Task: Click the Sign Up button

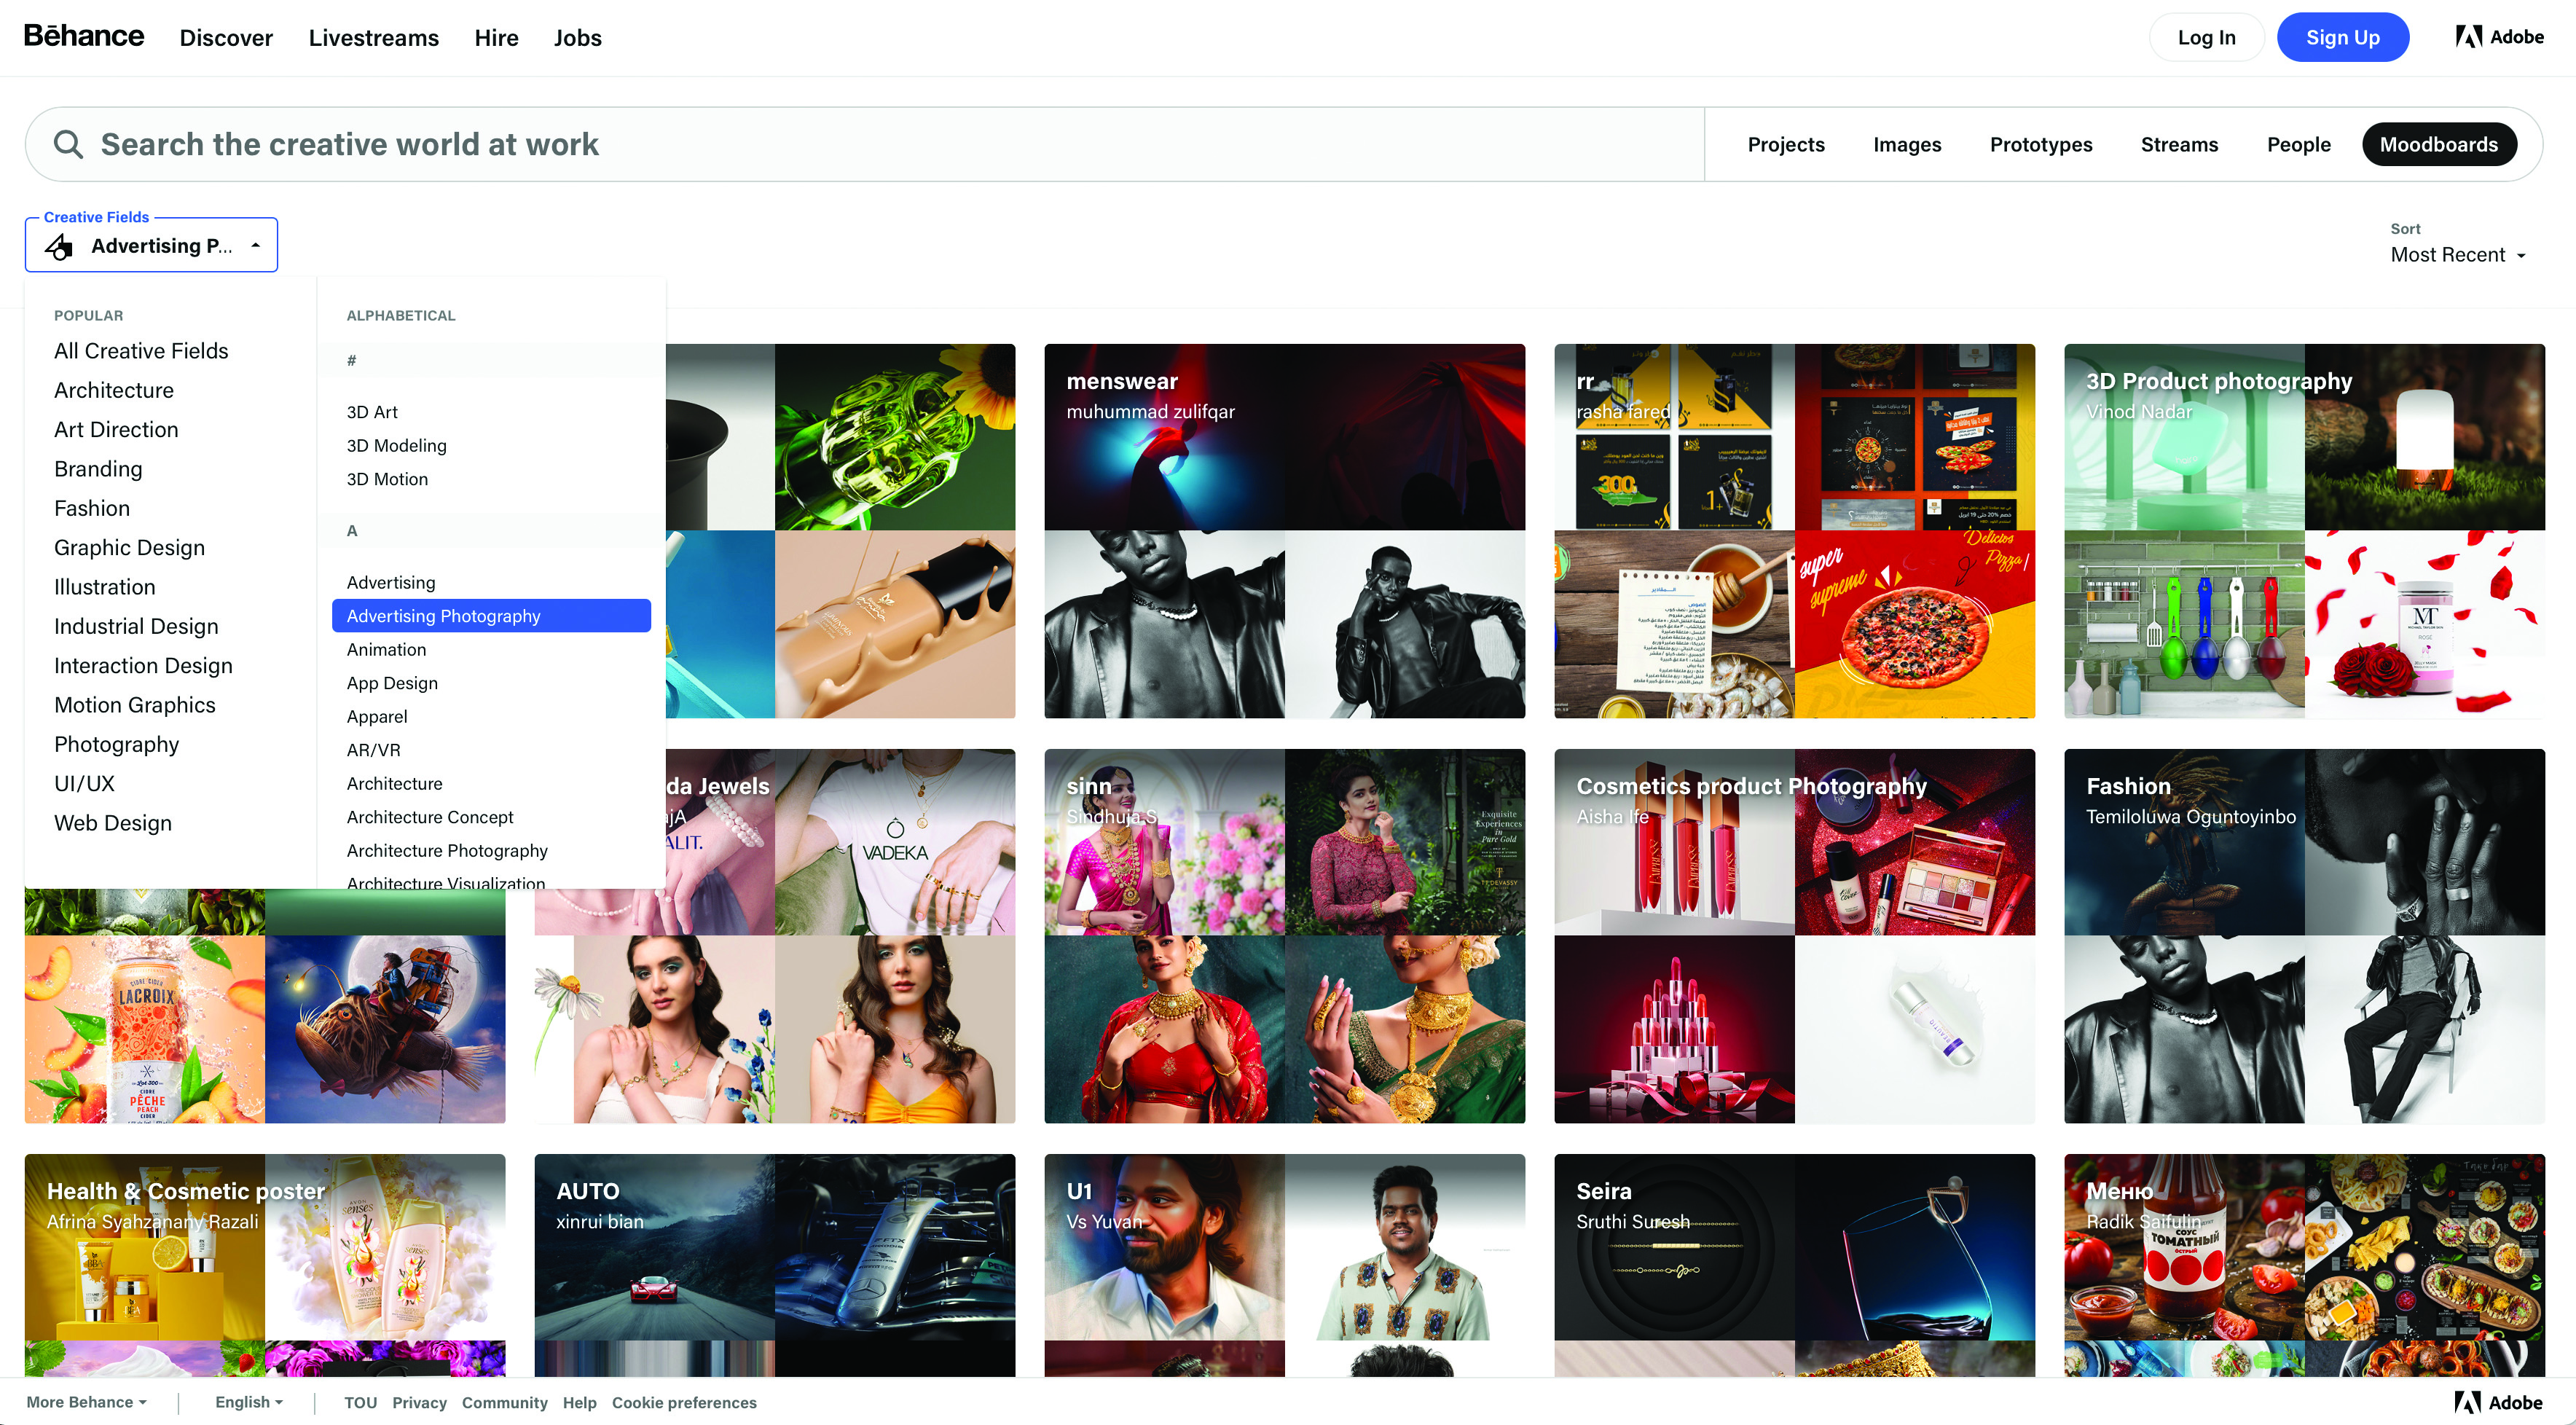Action: [x=2342, y=37]
